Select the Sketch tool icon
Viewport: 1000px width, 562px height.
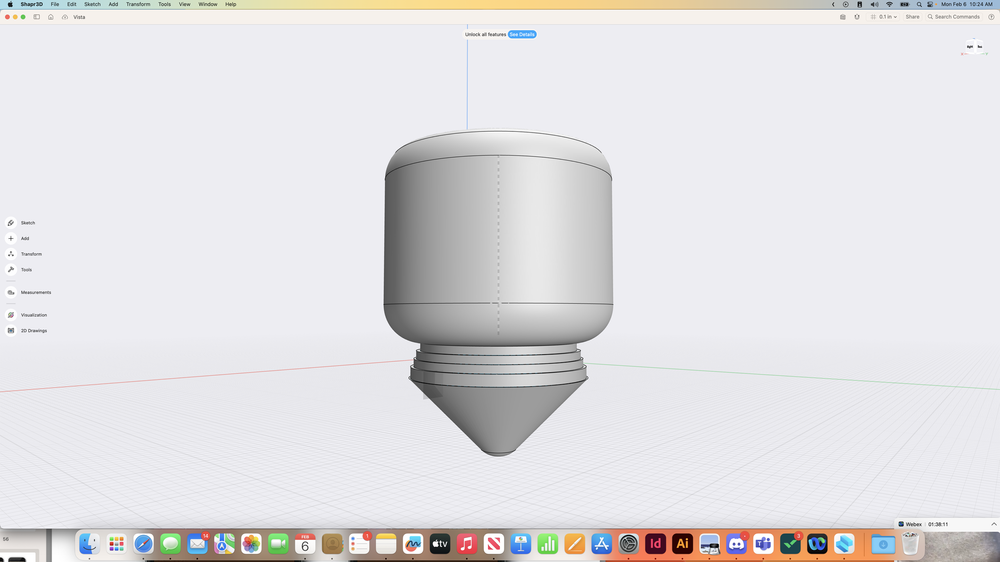[11, 223]
